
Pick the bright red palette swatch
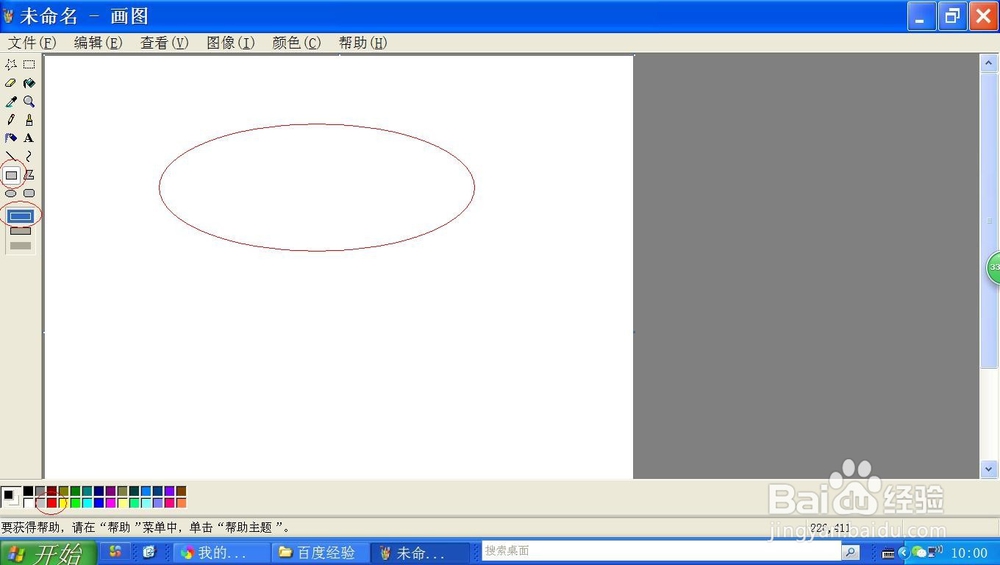(52, 503)
